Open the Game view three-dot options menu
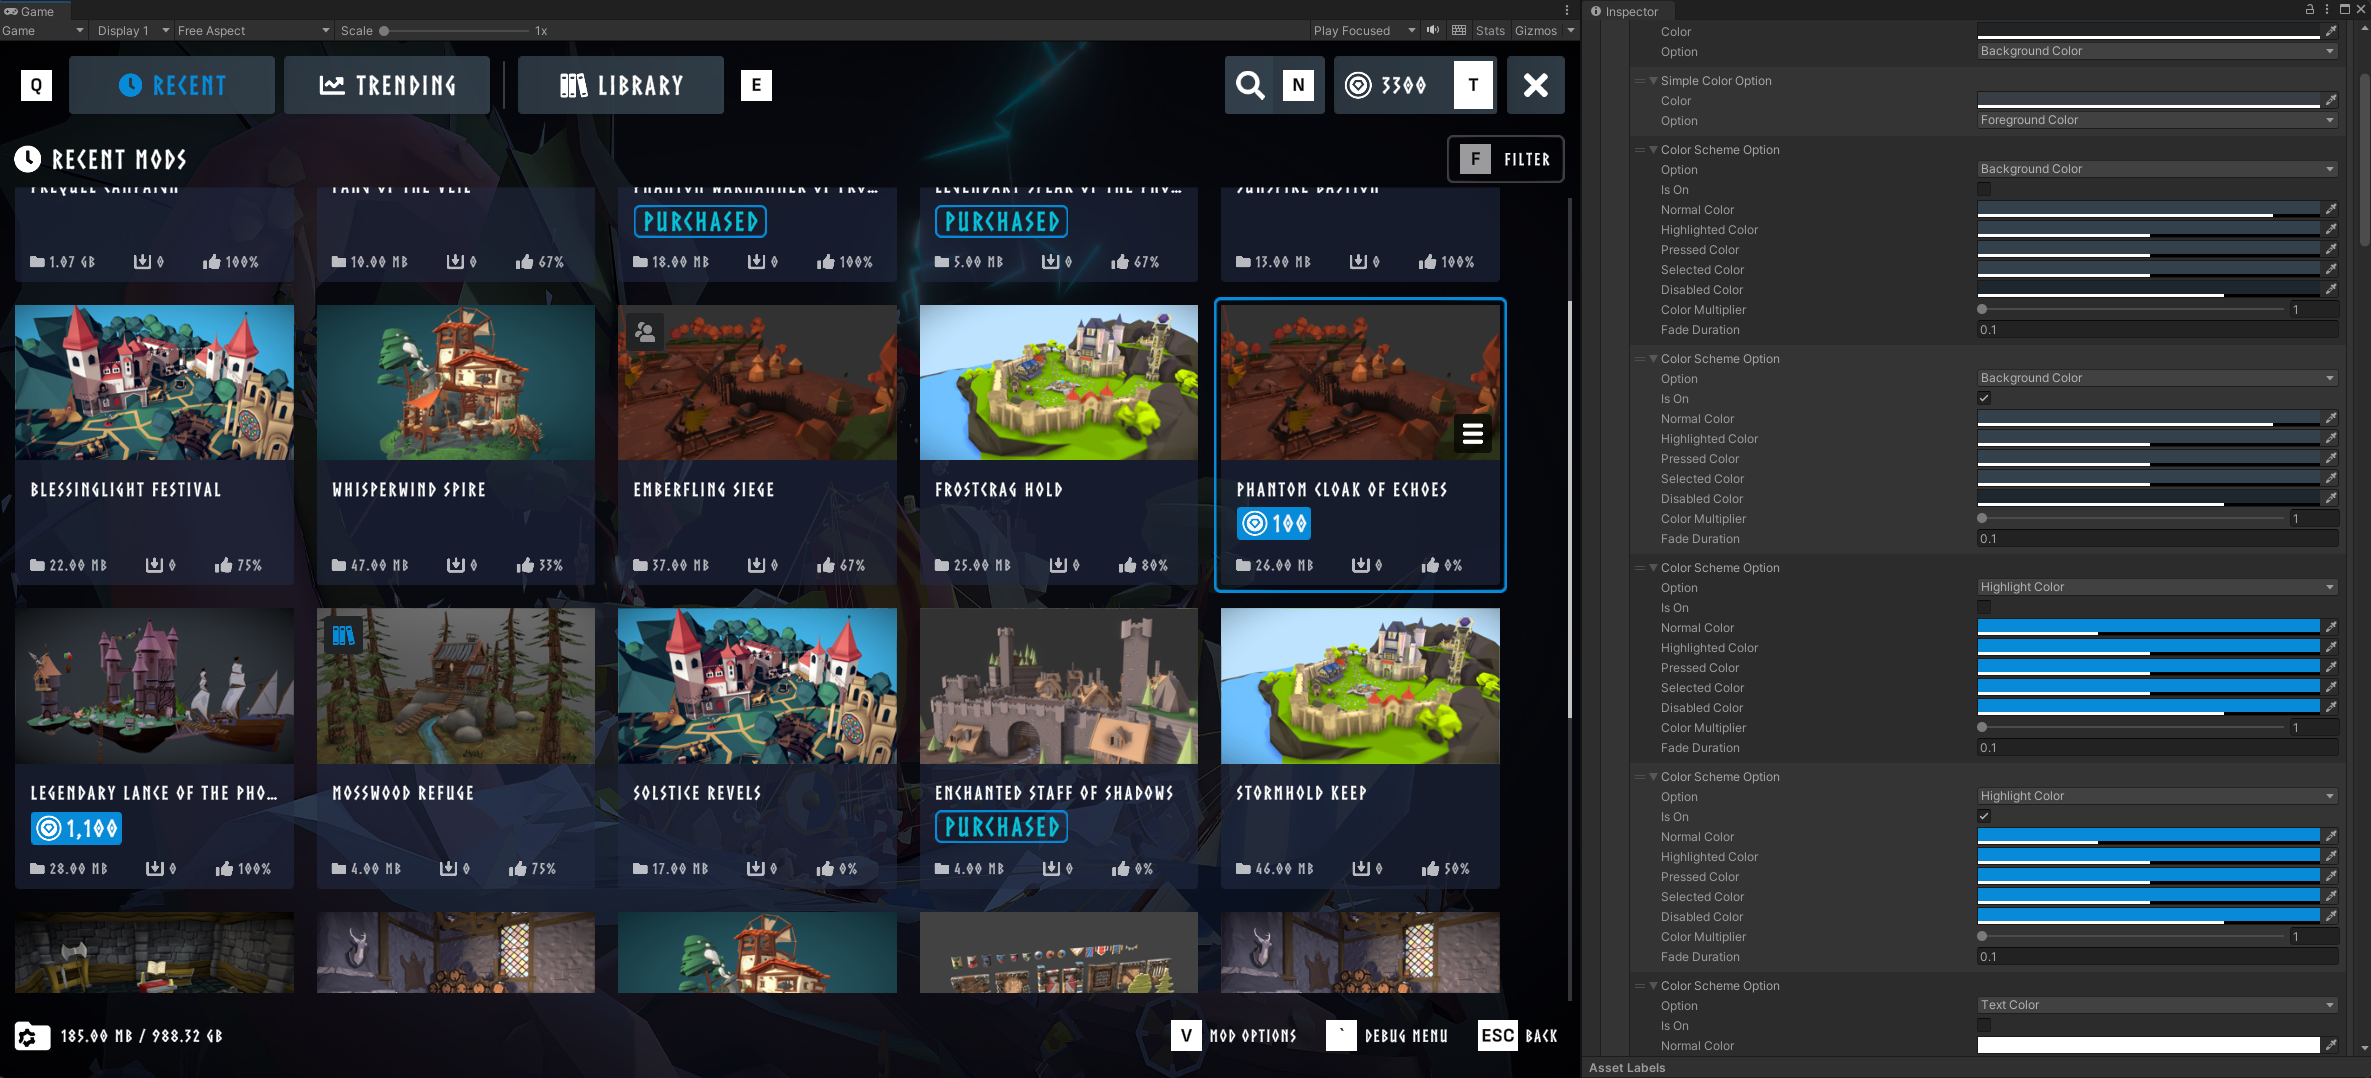2371x1078 pixels. tap(1567, 10)
